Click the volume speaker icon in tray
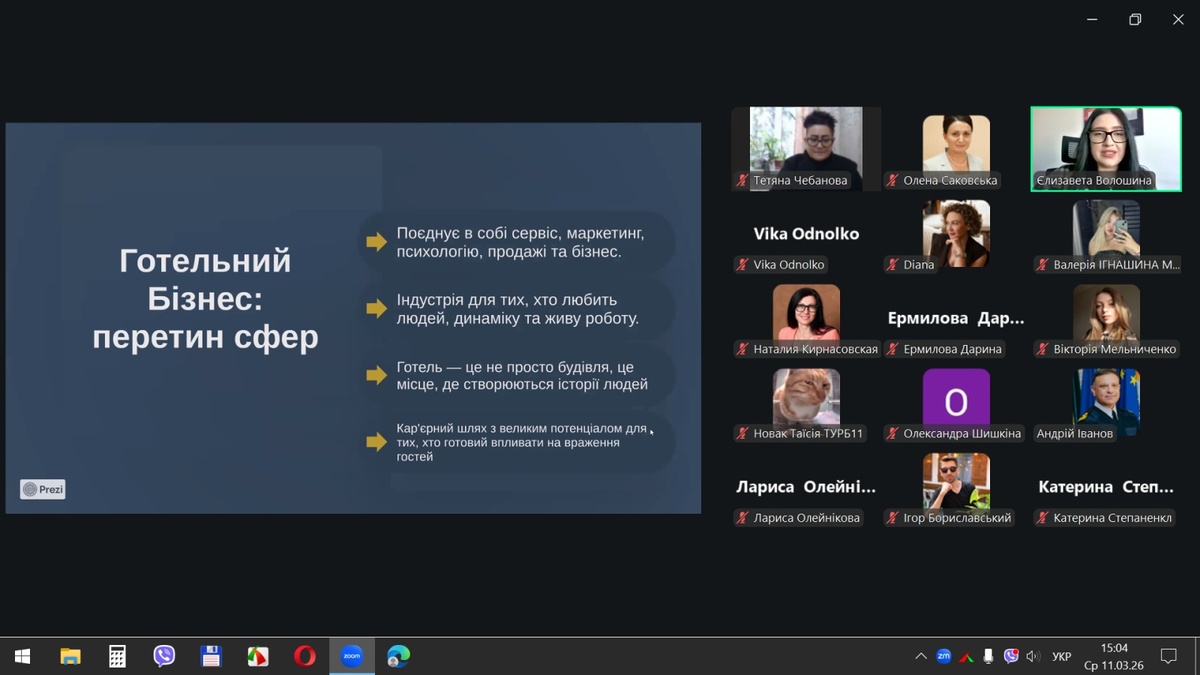Image resolution: width=1200 pixels, height=675 pixels. [1033, 656]
